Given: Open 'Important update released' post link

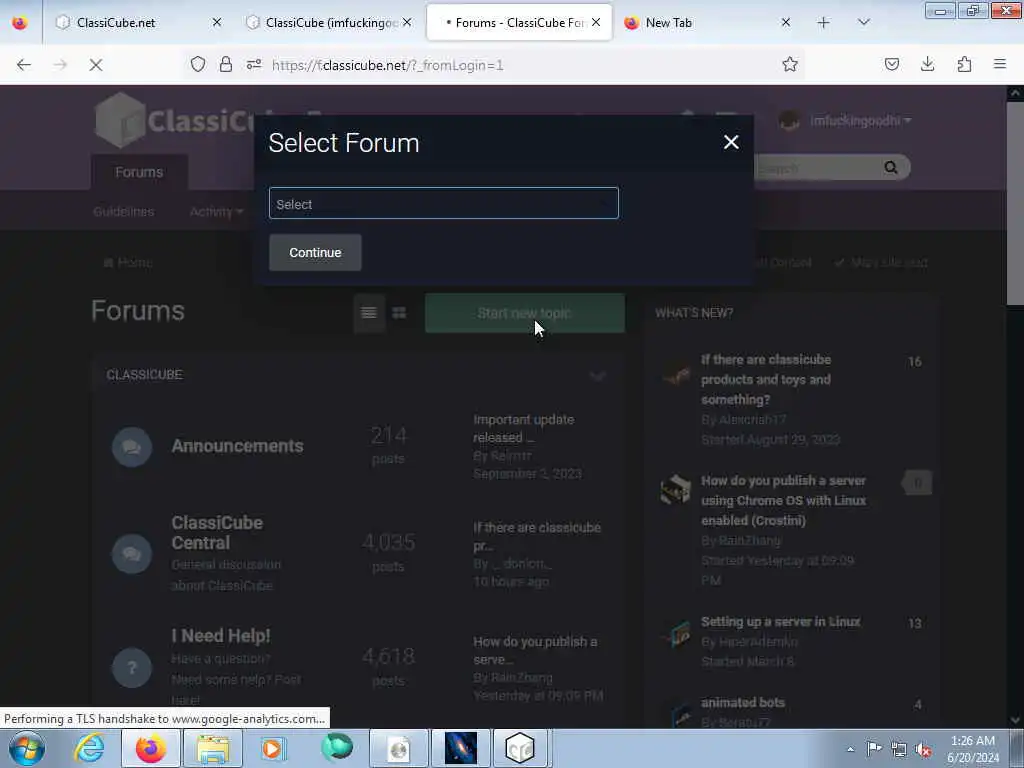Looking at the screenshot, I should 523,428.
